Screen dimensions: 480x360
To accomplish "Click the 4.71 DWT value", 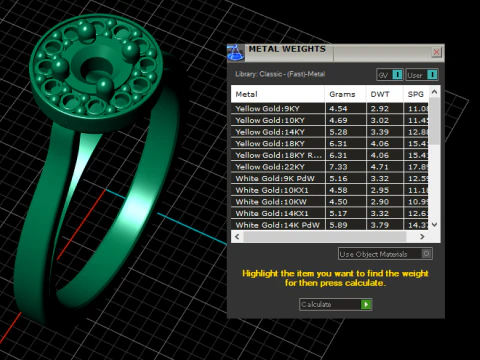I will tap(380, 167).
